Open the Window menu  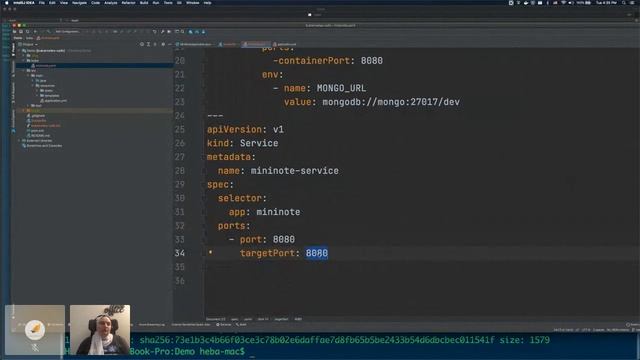[x=193, y=3]
